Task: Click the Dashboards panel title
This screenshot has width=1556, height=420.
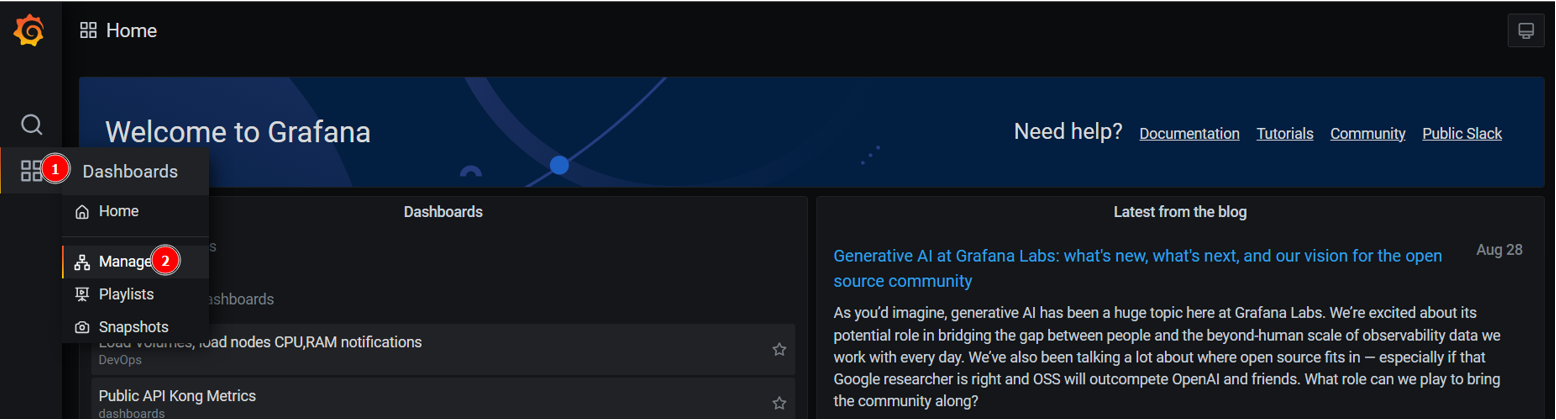Action: (443, 212)
